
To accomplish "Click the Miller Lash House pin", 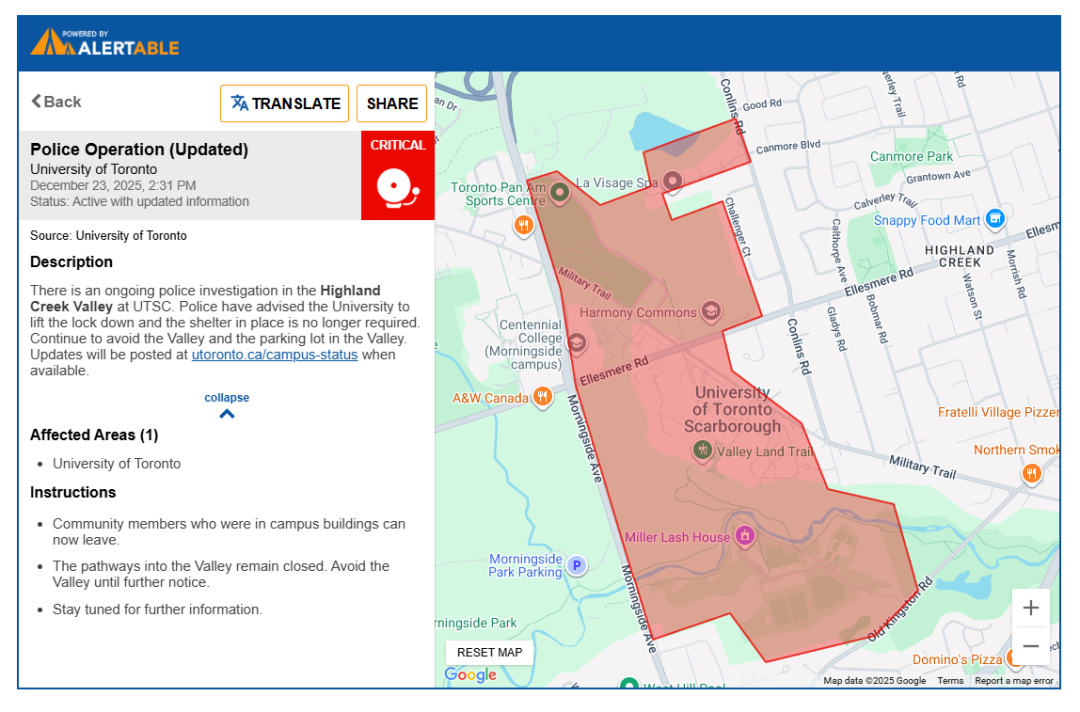I will pyautogui.click(x=744, y=537).
